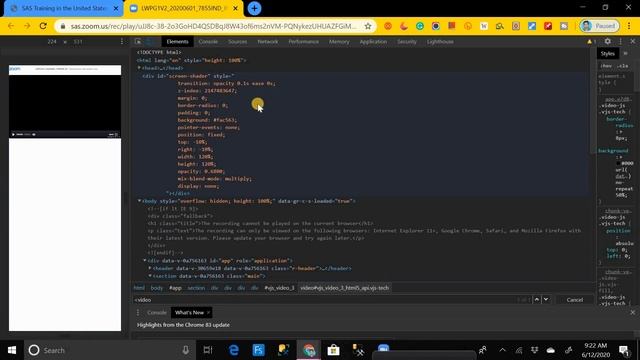Switch to the Console panel tab
This screenshot has width=640, height=360.
coord(208,42)
